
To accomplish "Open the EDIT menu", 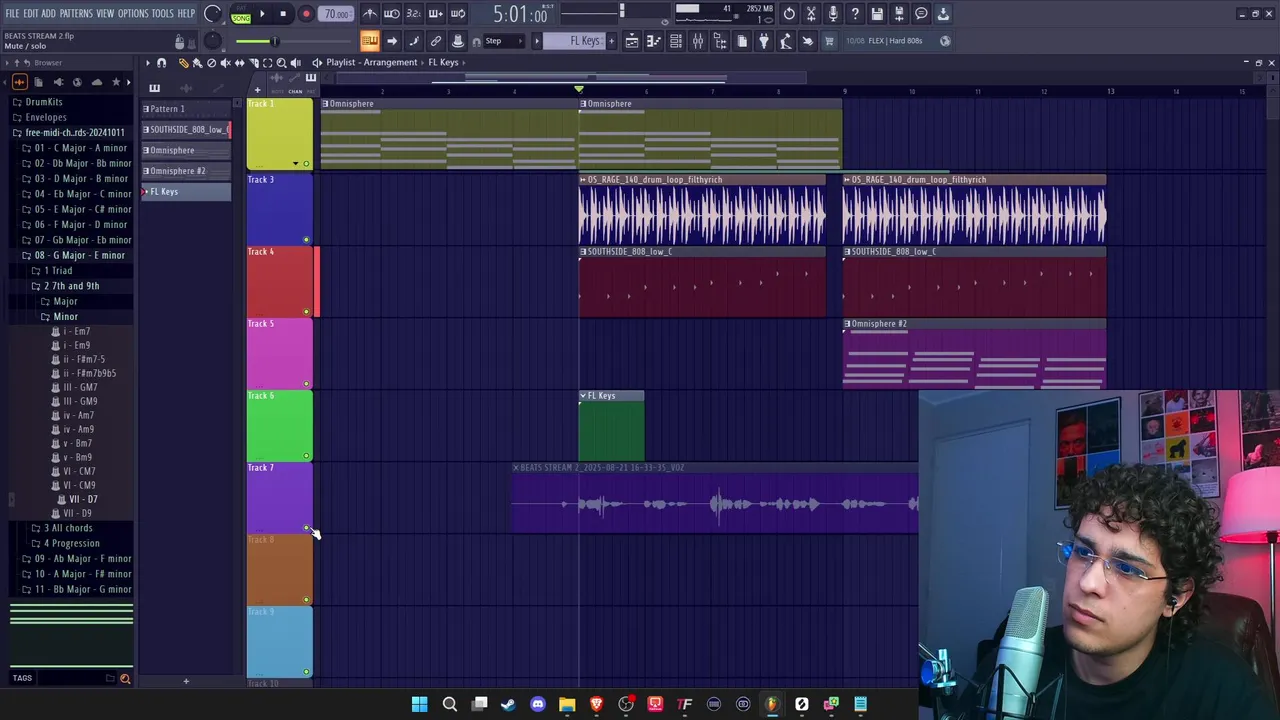I will coord(31,14).
